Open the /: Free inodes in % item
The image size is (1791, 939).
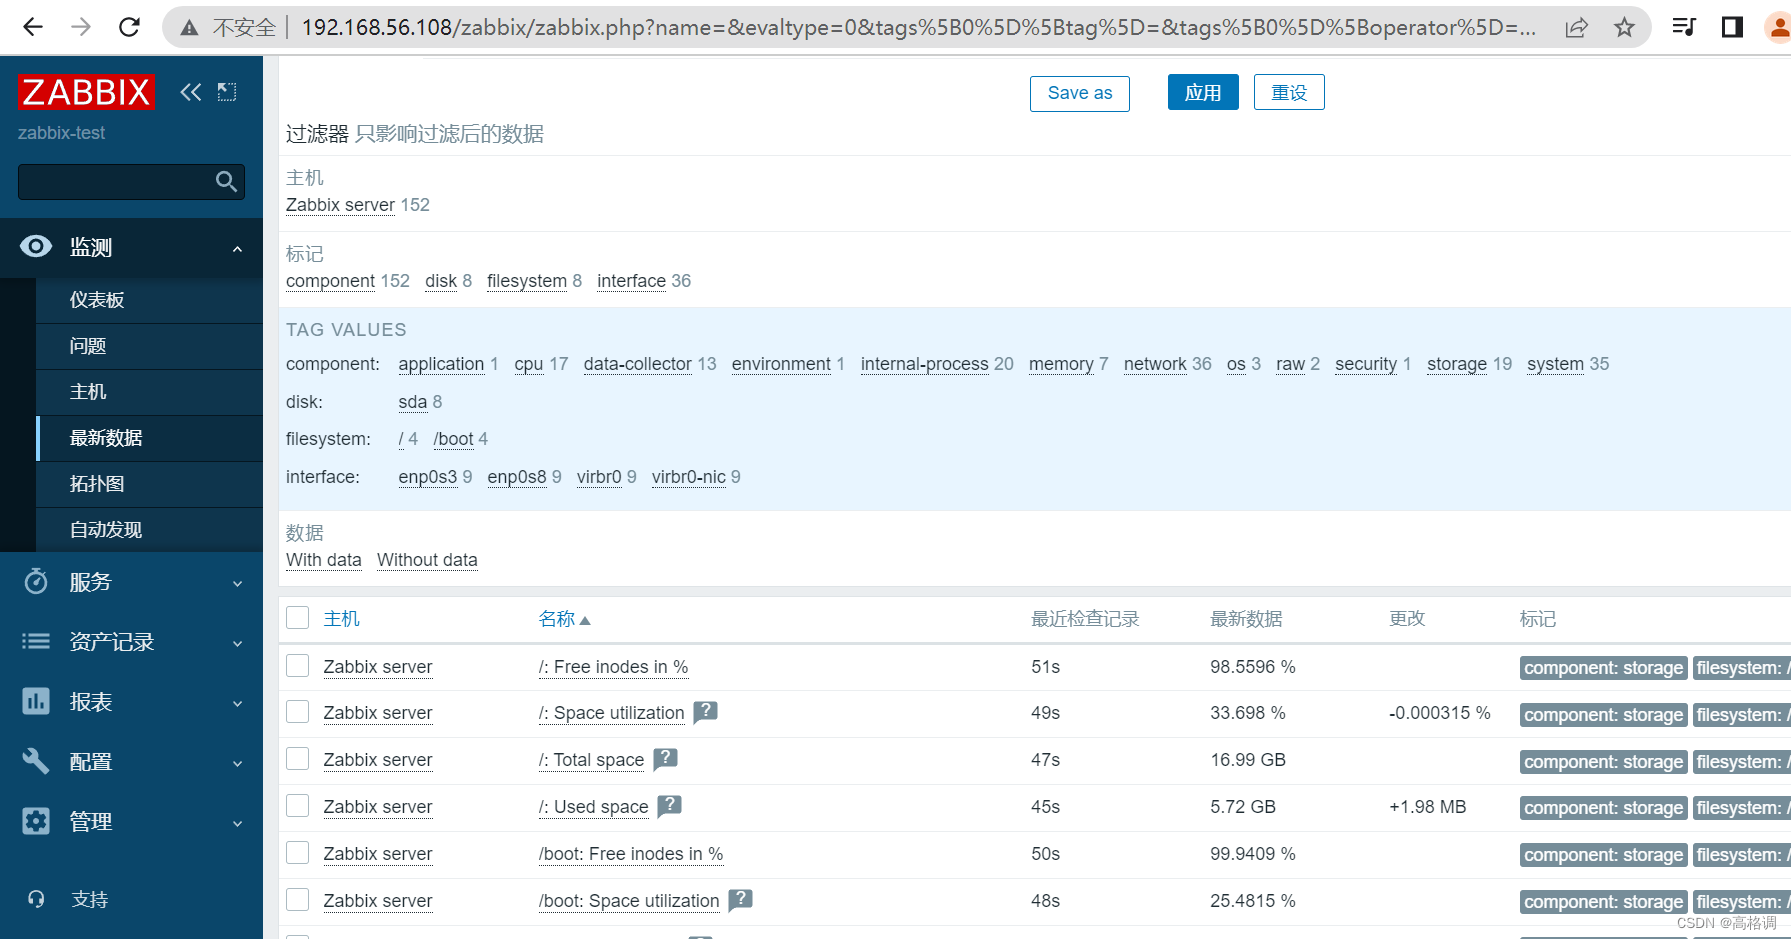(x=613, y=667)
